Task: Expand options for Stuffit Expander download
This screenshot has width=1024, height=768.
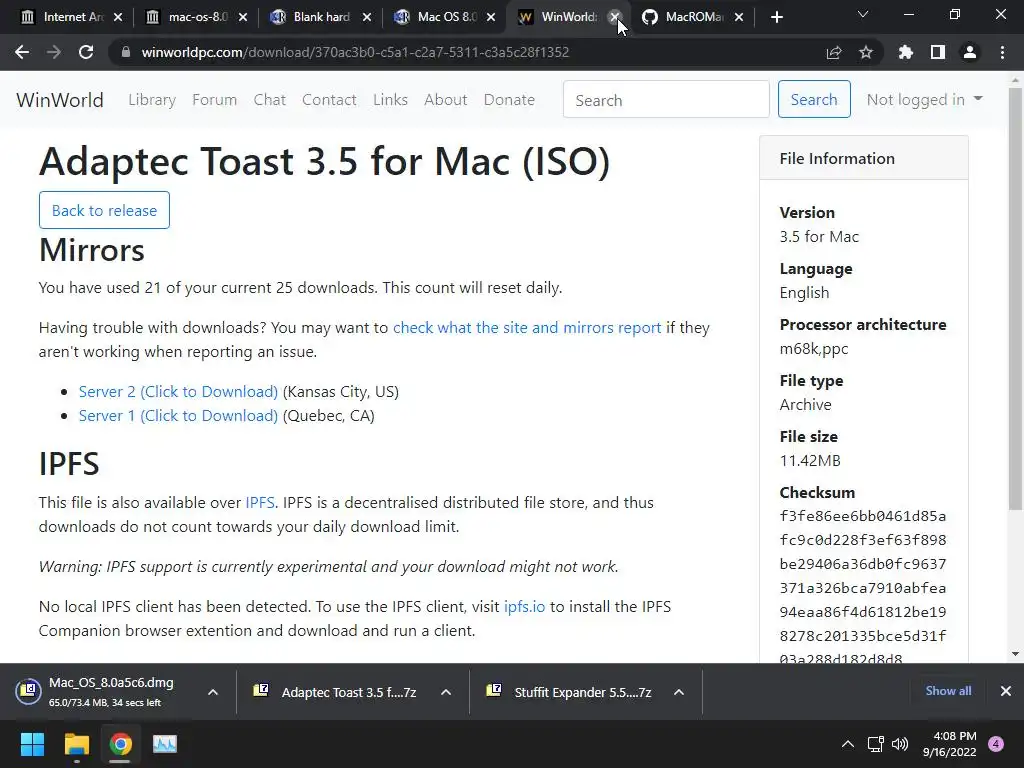Action: (x=679, y=692)
